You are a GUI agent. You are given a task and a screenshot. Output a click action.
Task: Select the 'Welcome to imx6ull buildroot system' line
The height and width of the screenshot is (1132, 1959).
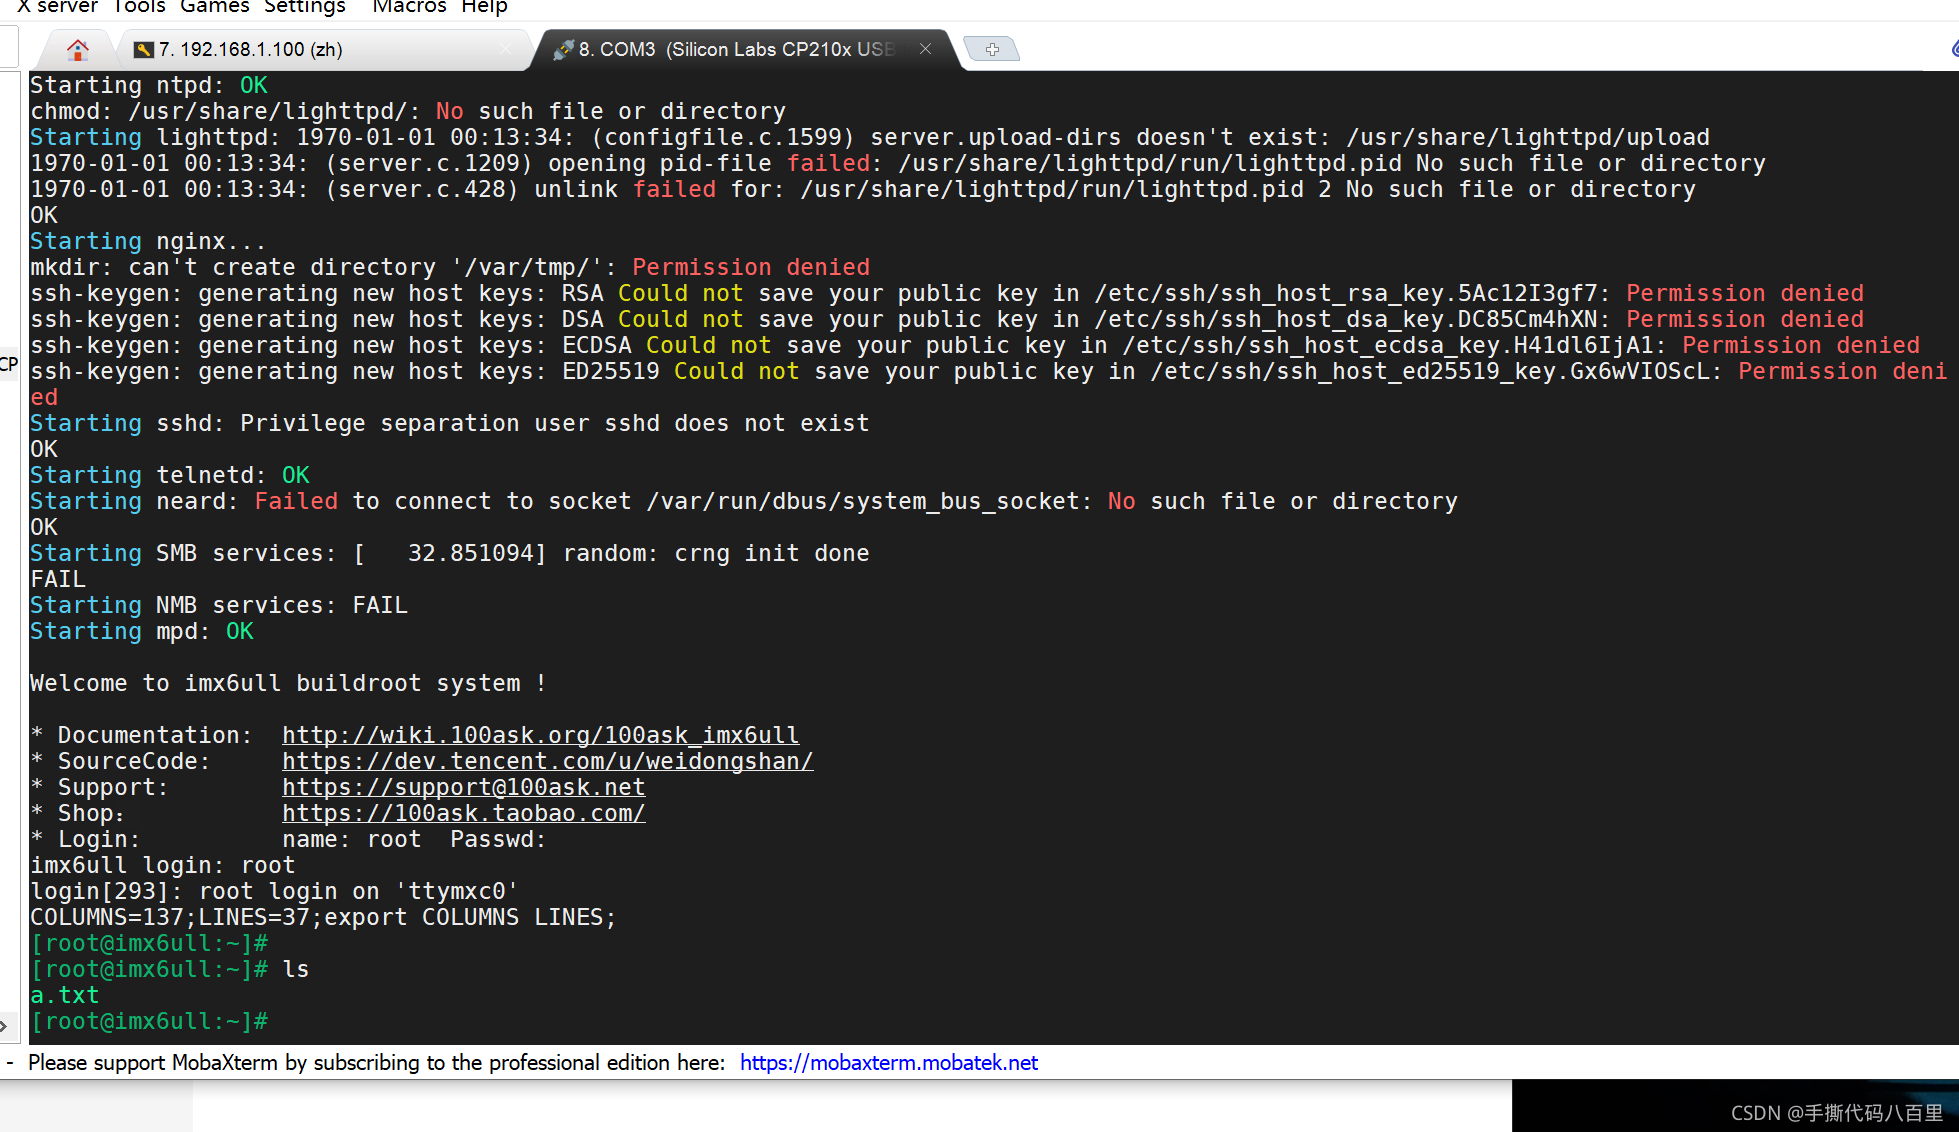point(288,683)
